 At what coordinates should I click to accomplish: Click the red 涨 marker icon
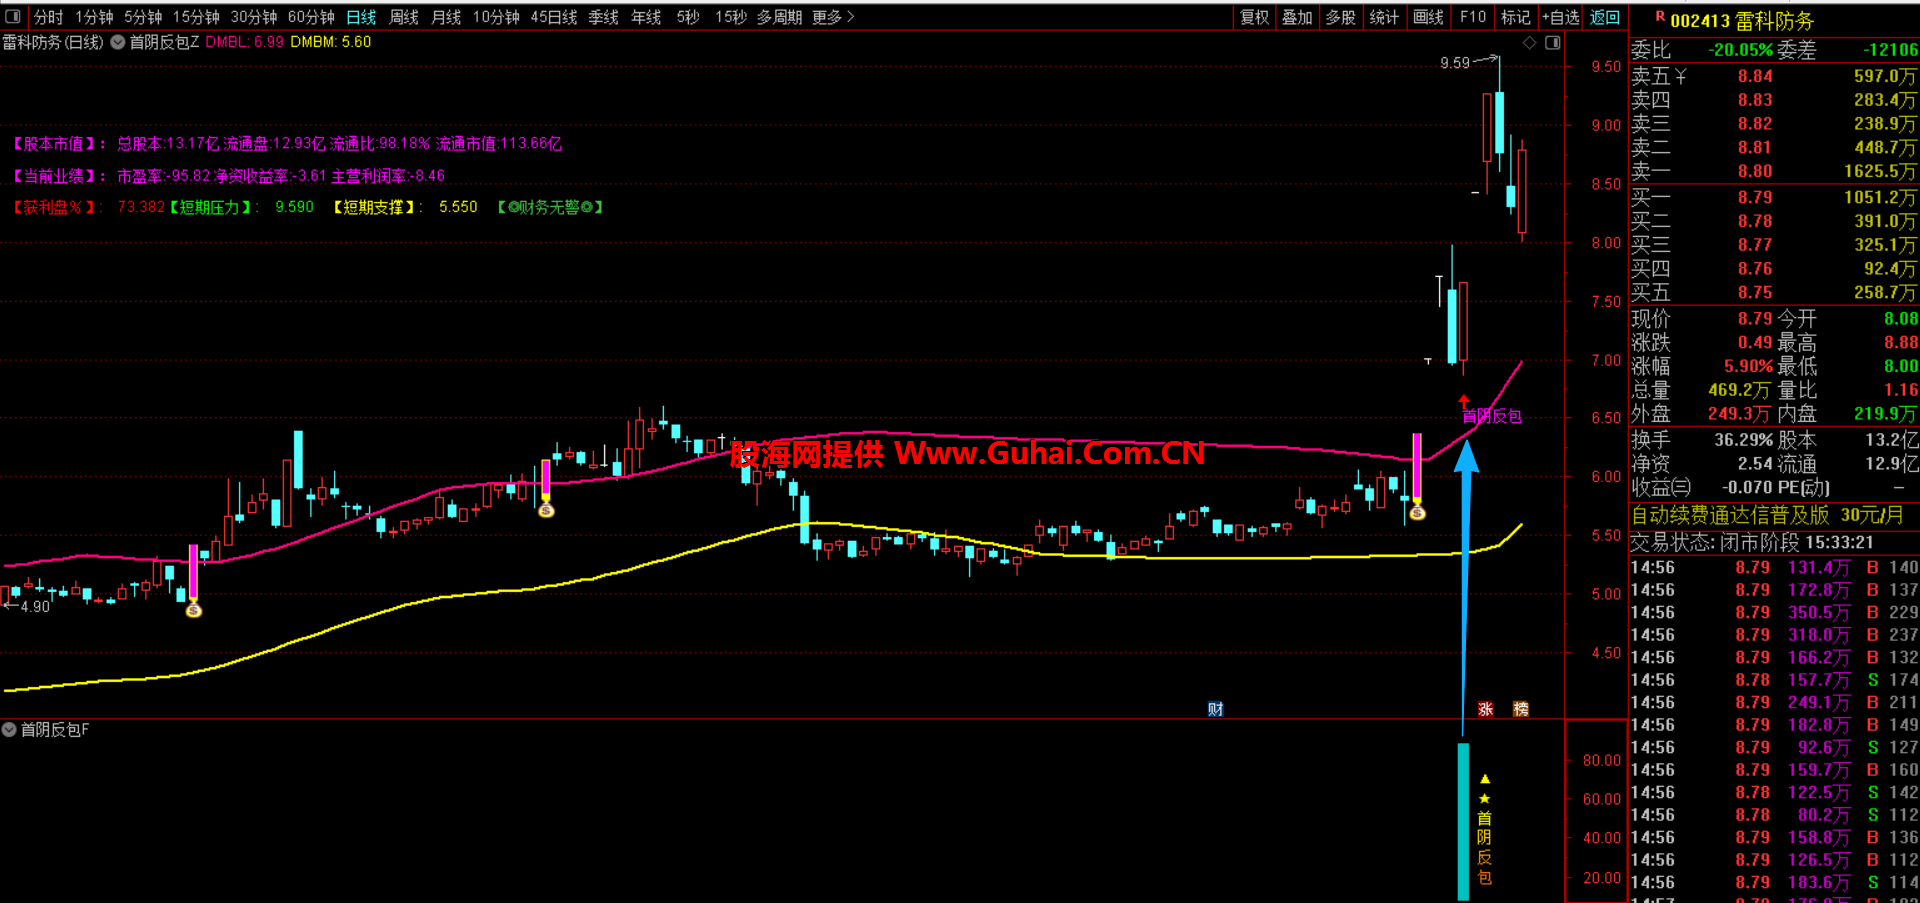coord(1485,709)
